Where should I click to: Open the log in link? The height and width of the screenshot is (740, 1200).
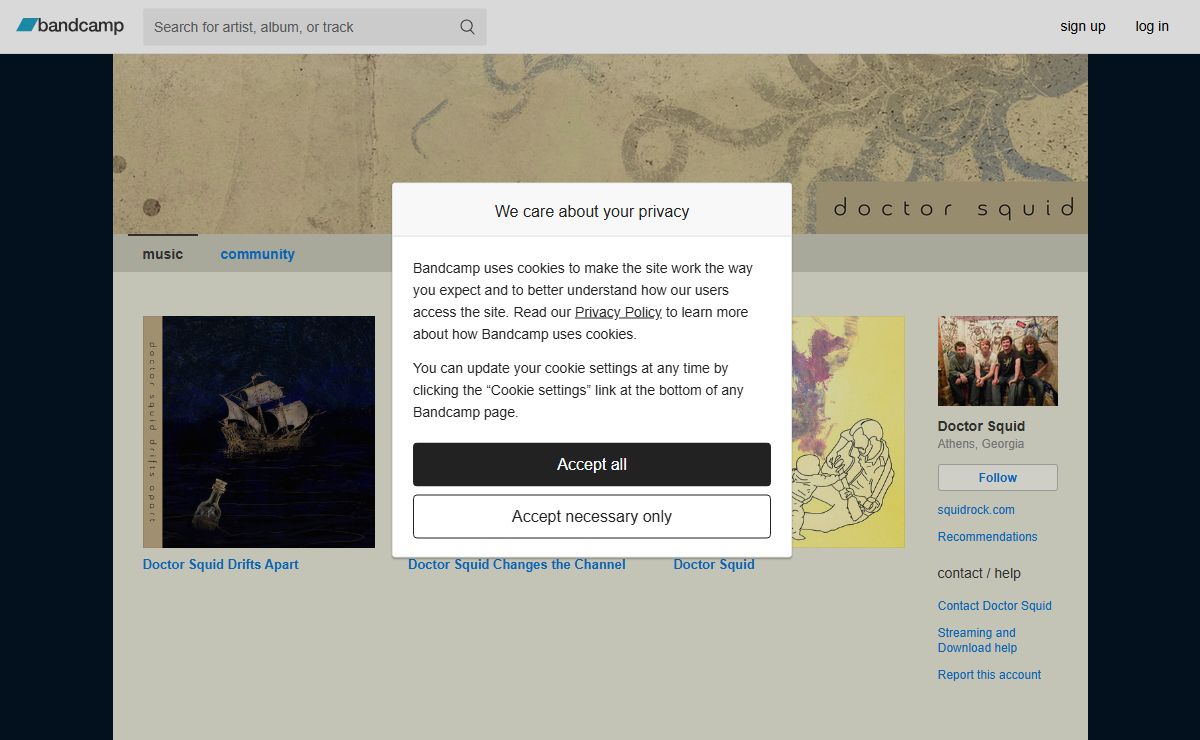tap(1152, 26)
